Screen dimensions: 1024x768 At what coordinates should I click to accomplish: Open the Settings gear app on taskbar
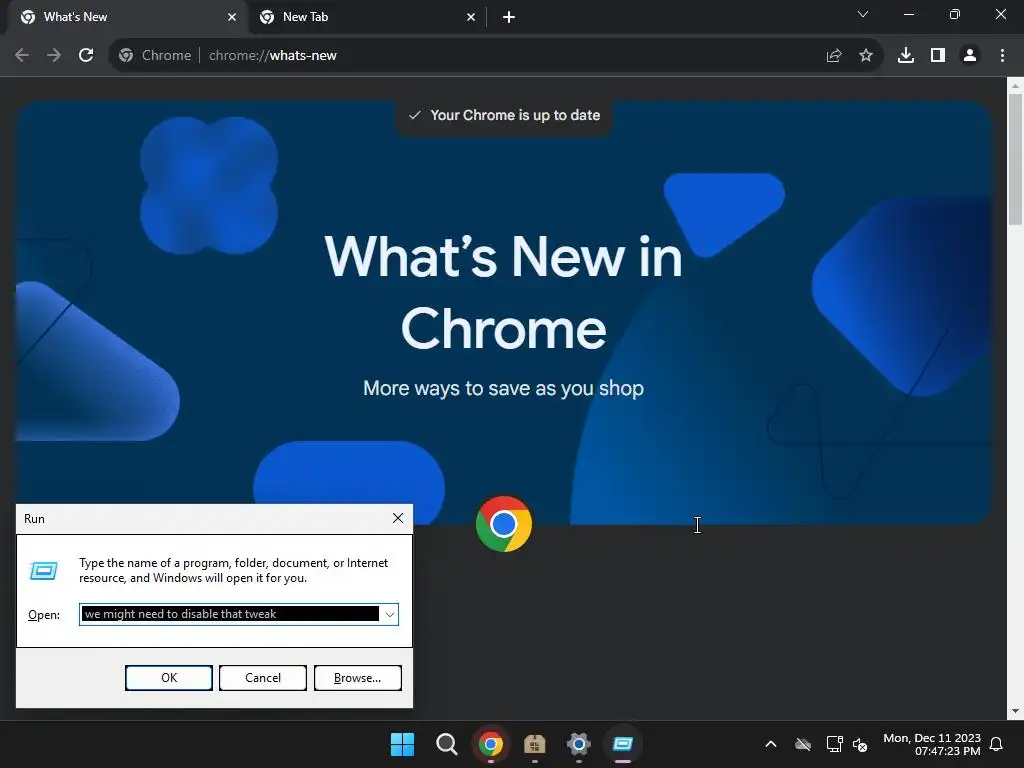tap(579, 744)
